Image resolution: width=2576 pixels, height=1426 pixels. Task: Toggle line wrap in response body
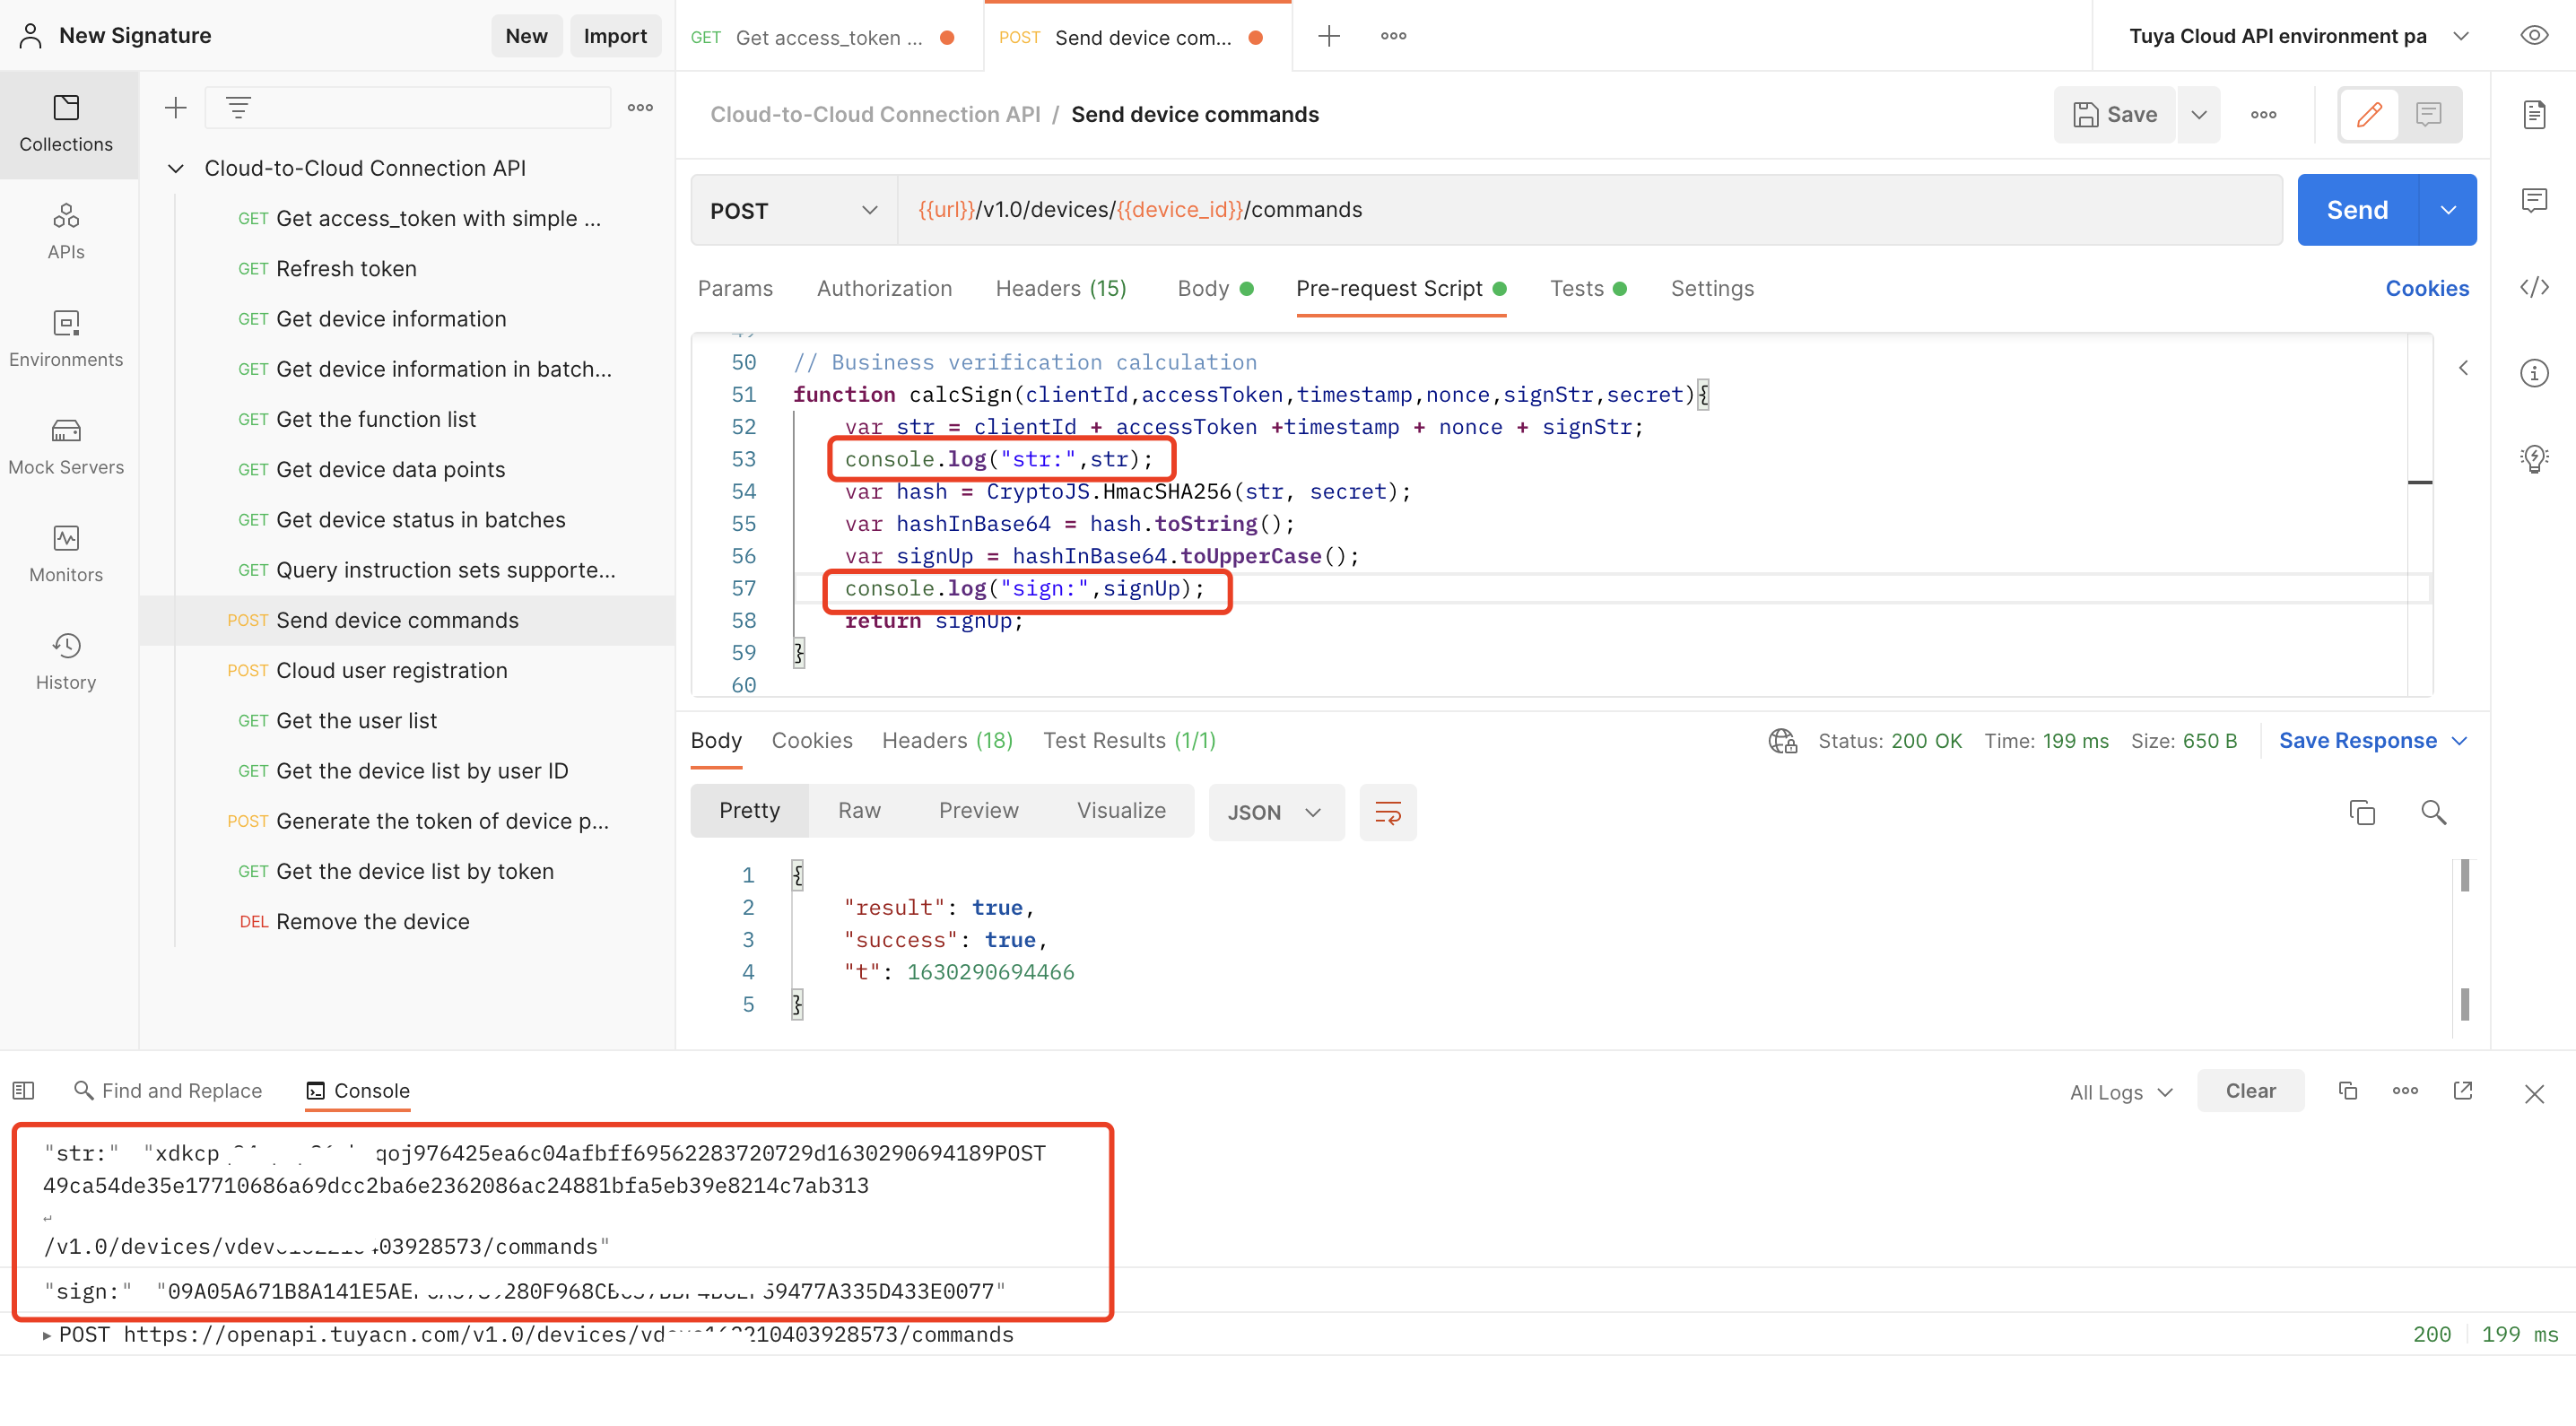(1388, 812)
